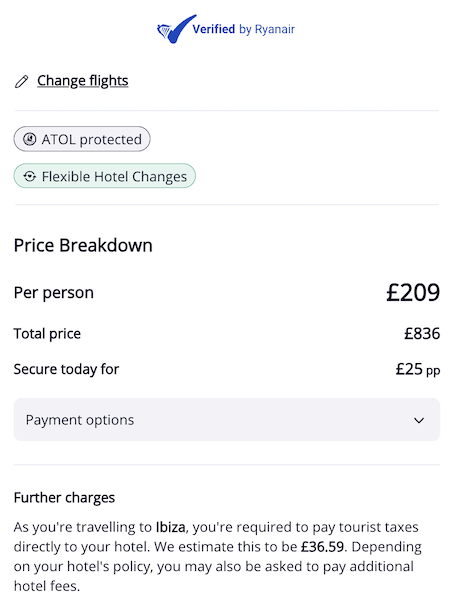The image size is (454, 610).
Task: Click the £36.59 tourist tax estimate
Action: click(x=323, y=547)
